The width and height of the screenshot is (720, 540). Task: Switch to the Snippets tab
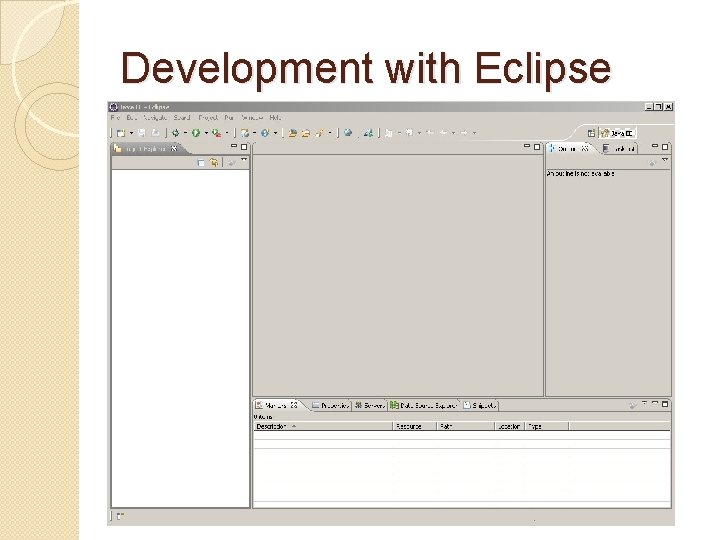(x=480, y=405)
